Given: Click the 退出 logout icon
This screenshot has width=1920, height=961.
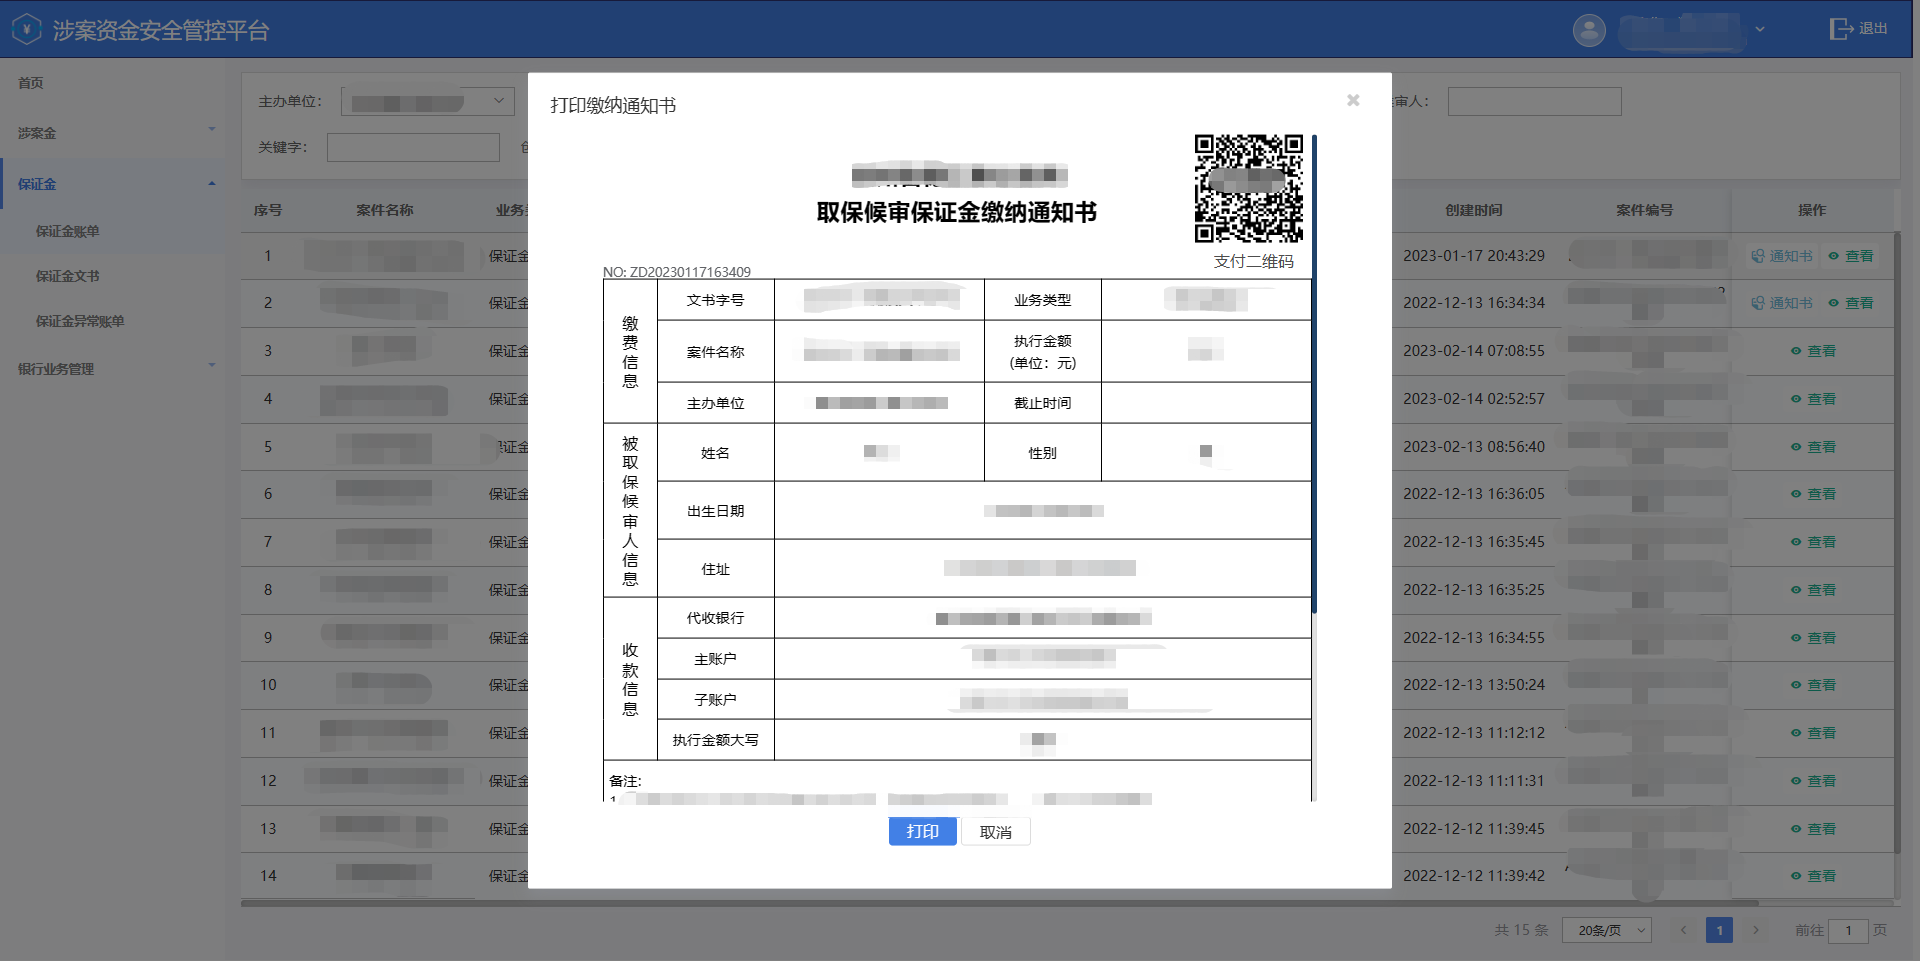Looking at the screenshot, I should coord(1841,28).
